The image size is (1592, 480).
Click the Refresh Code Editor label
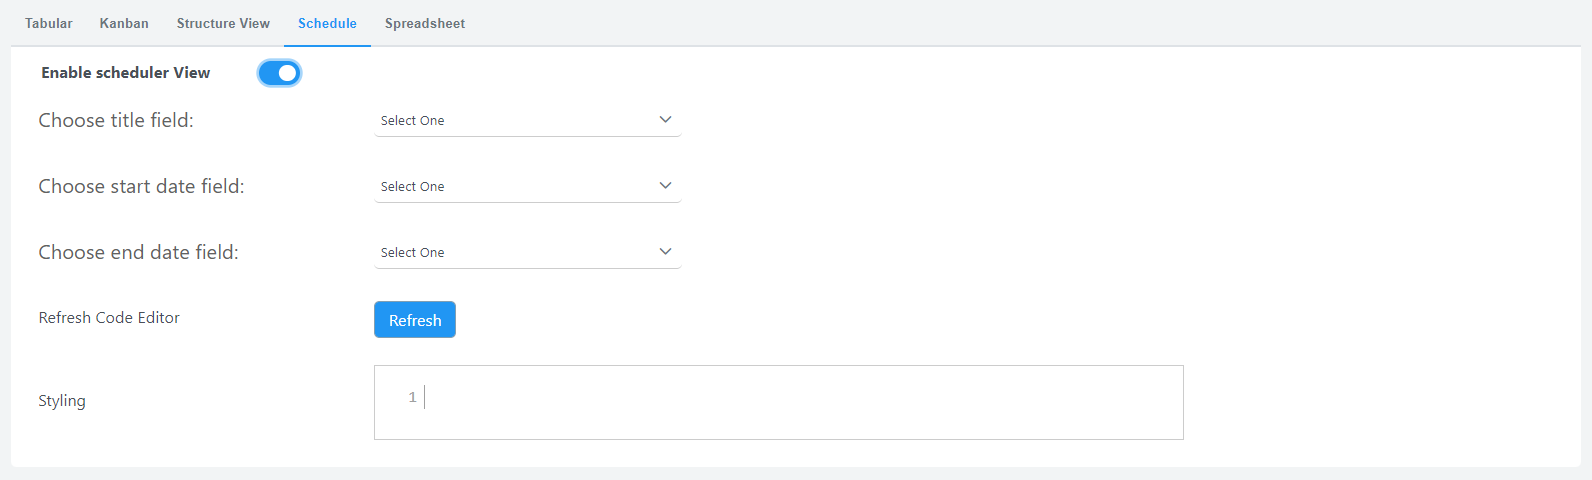(109, 318)
